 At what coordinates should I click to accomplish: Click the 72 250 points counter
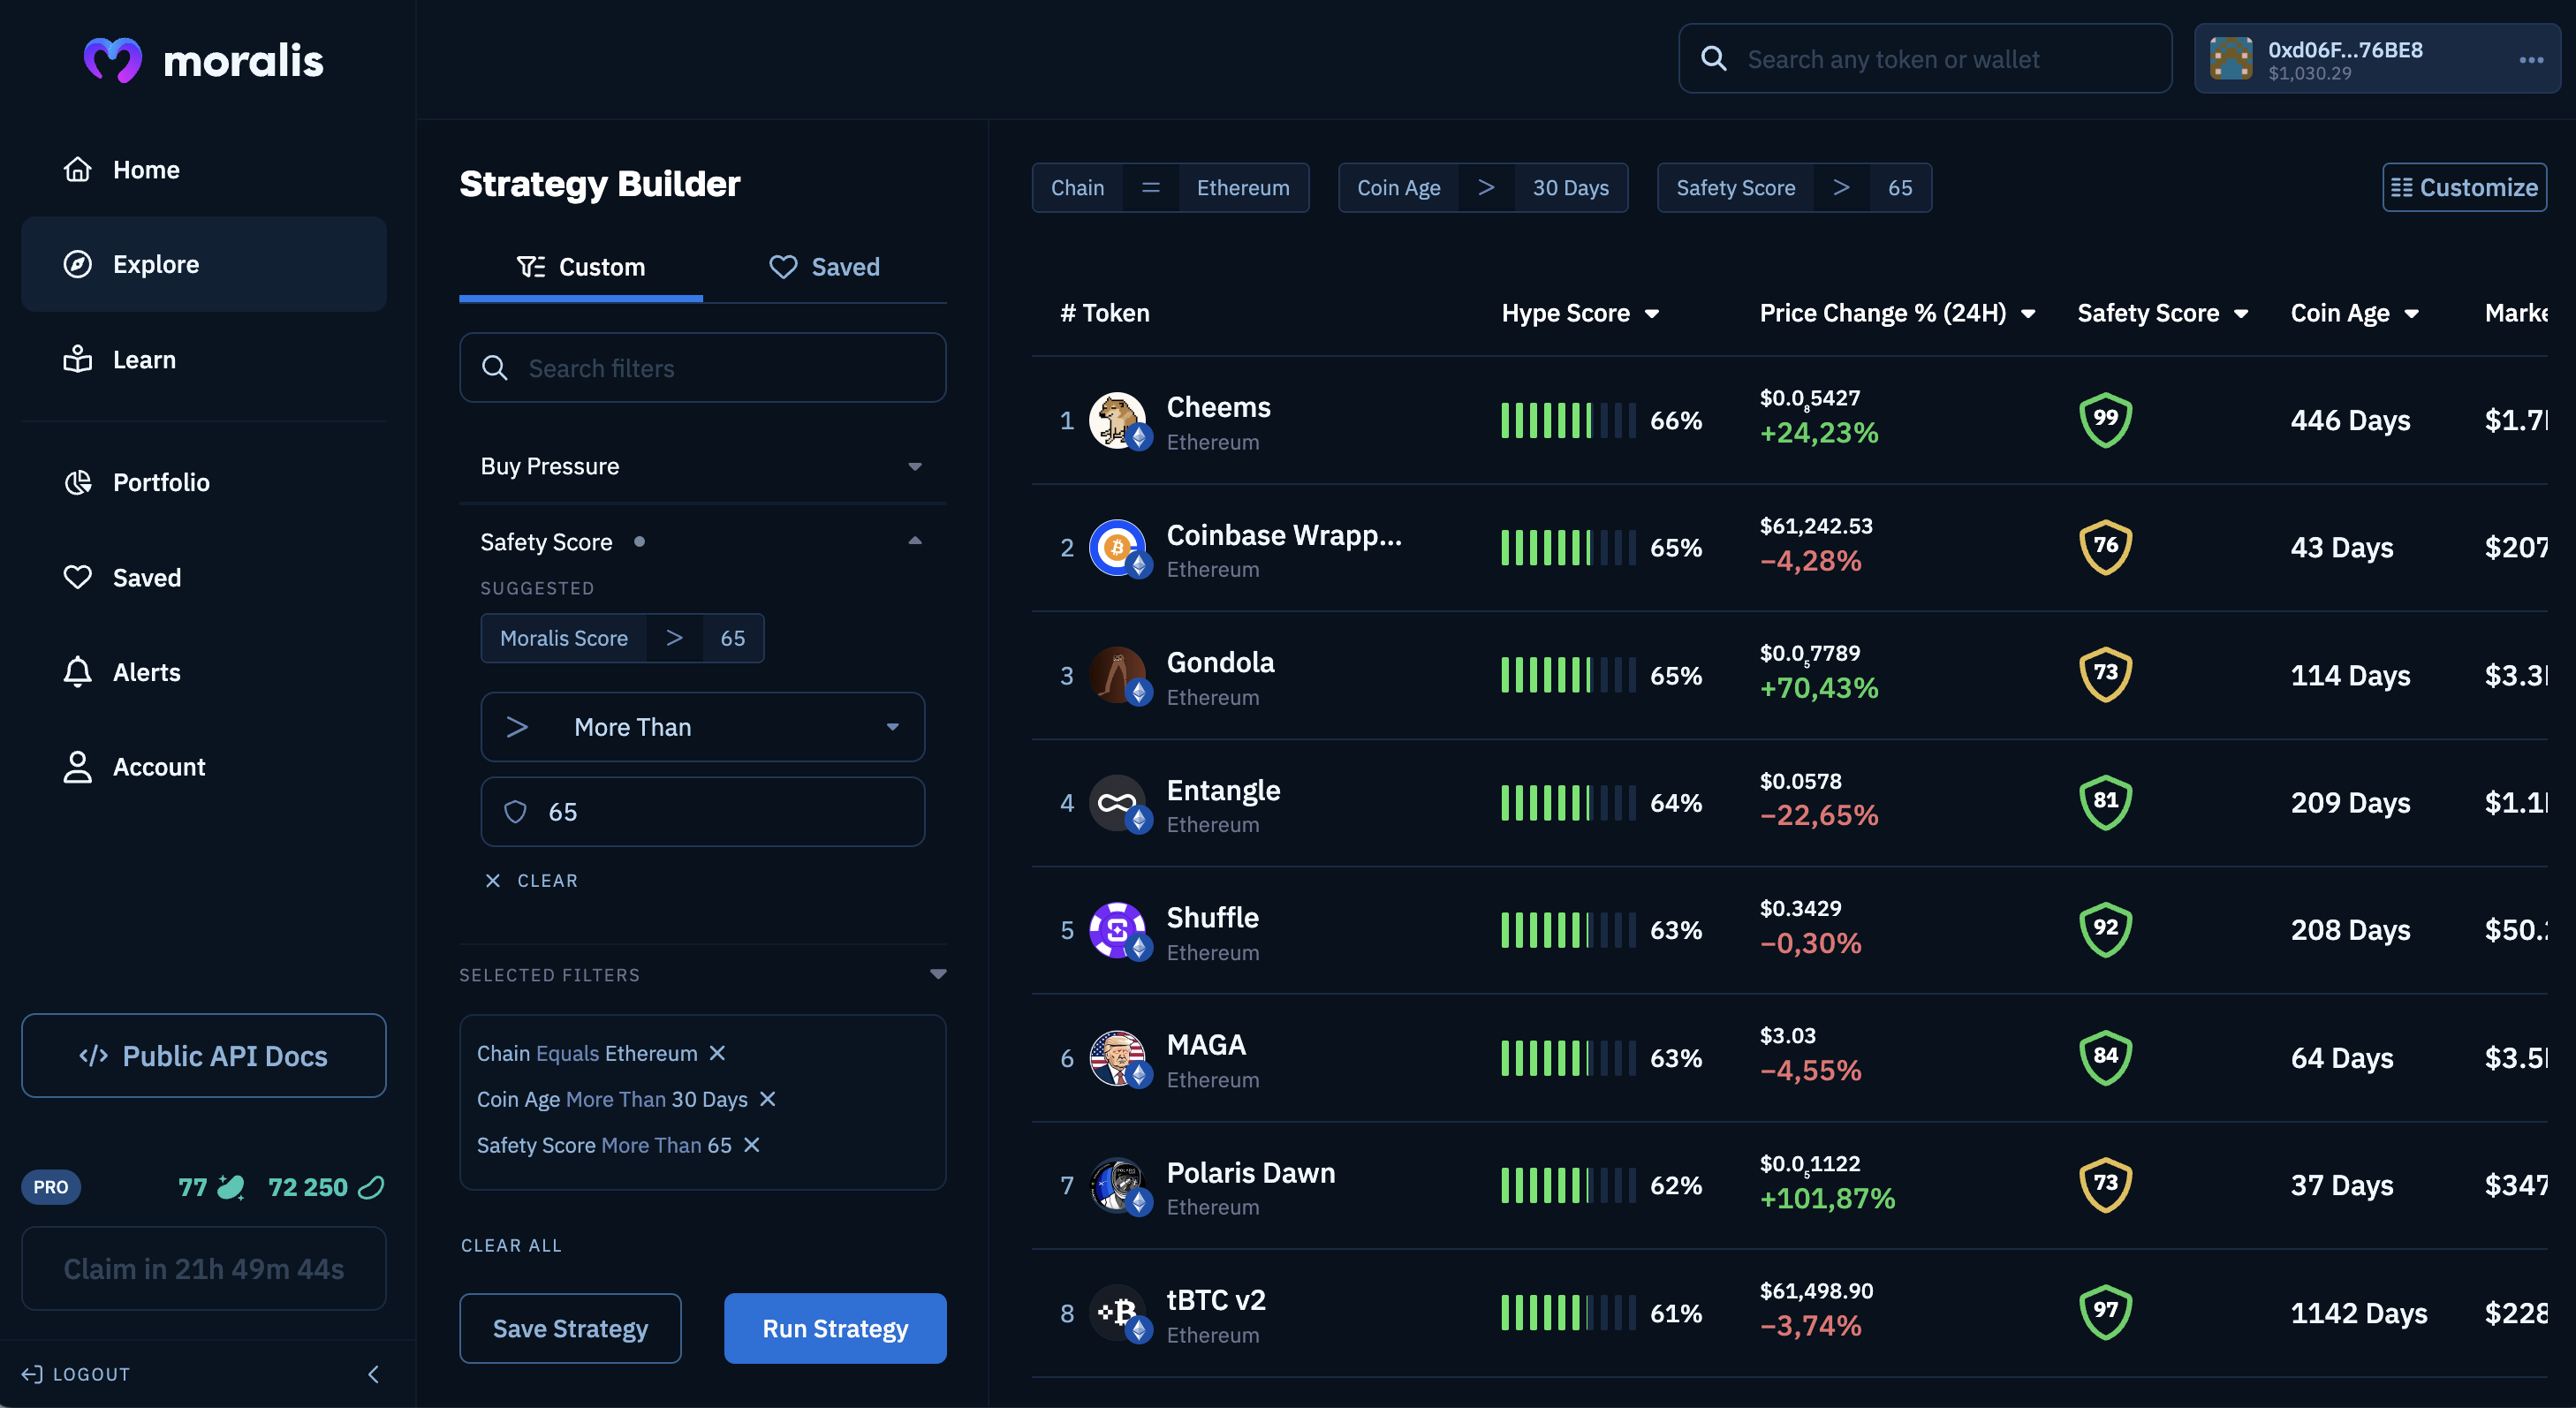(326, 1187)
